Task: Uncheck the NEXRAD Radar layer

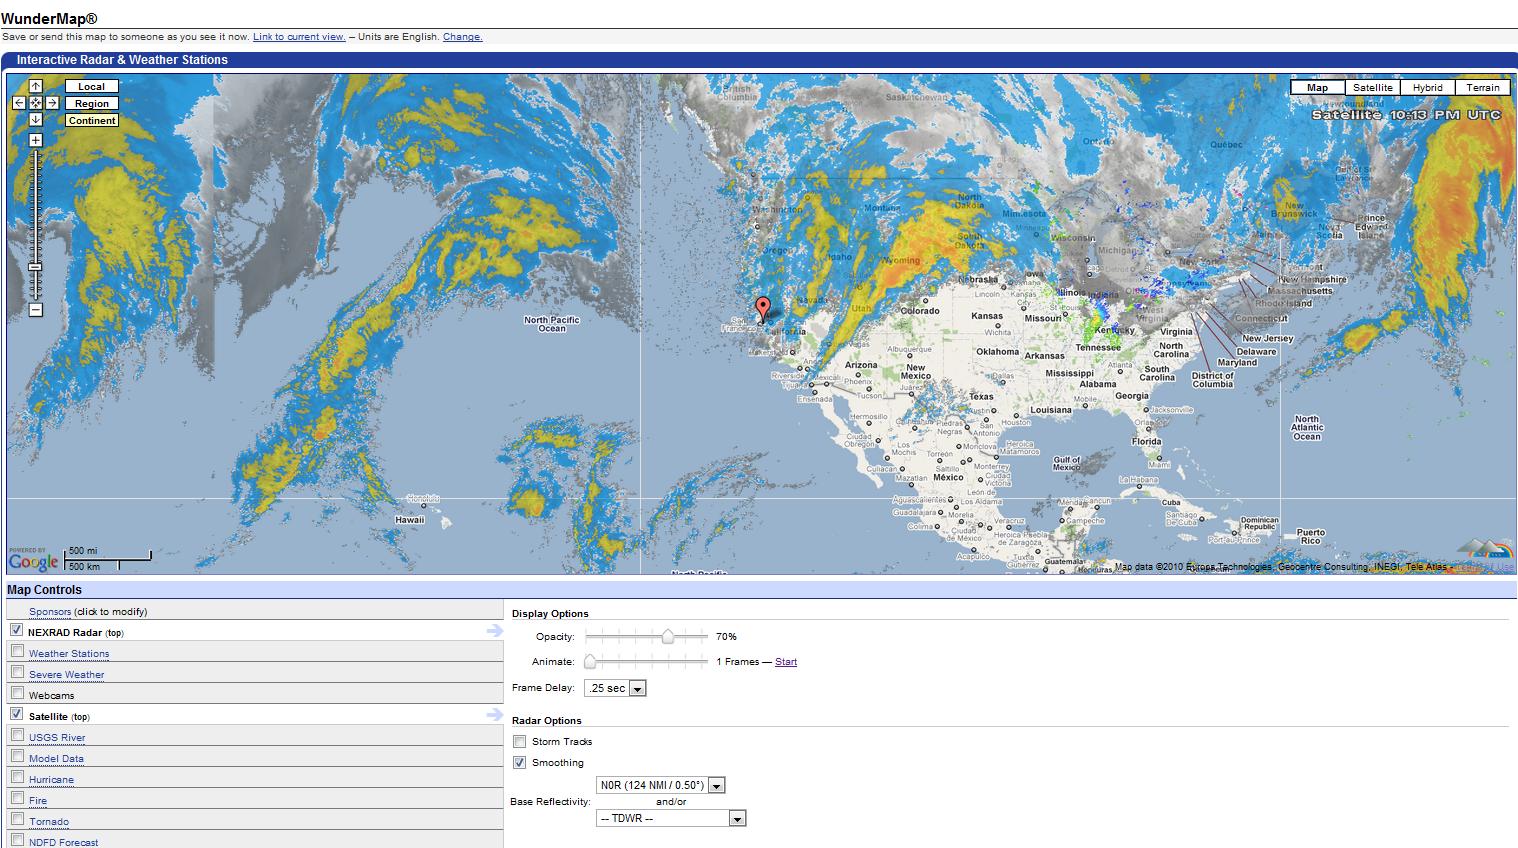Action: click(x=17, y=630)
